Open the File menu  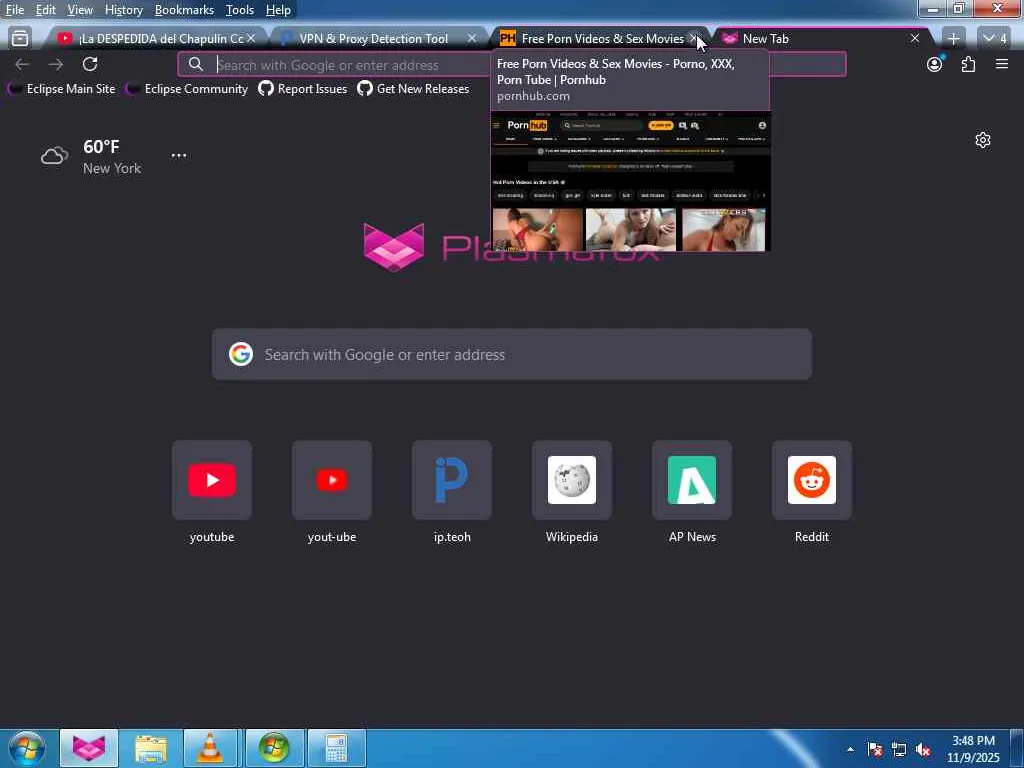coord(14,10)
